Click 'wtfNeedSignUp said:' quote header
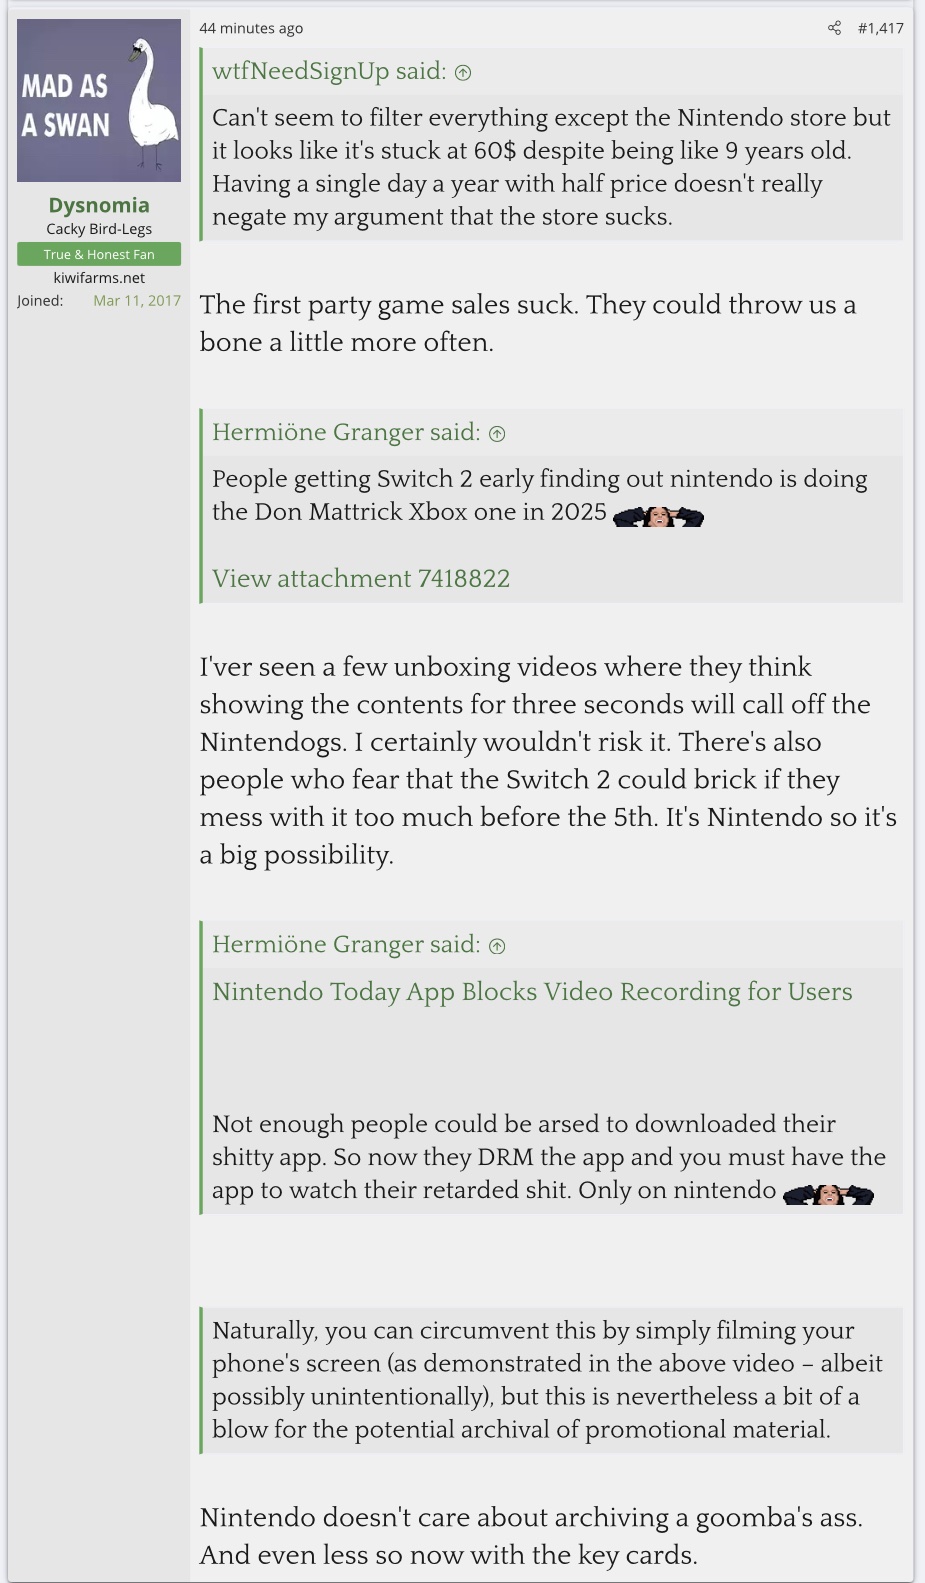The height and width of the screenshot is (1583, 925). click(329, 71)
